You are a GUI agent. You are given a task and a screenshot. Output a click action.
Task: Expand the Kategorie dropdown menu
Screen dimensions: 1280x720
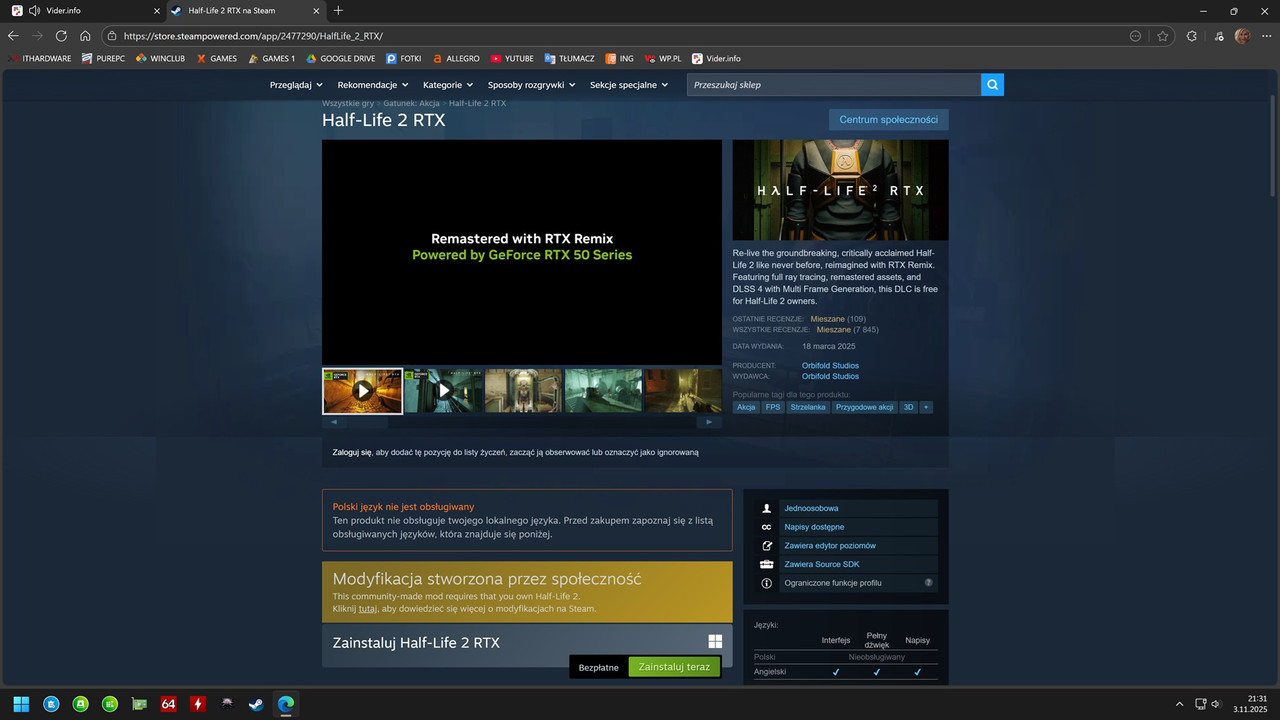(x=447, y=85)
